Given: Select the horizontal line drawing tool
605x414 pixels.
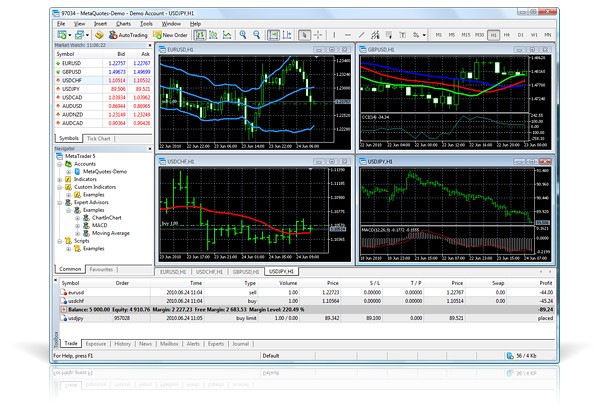Looking at the screenshot, I should click(348, 35).
